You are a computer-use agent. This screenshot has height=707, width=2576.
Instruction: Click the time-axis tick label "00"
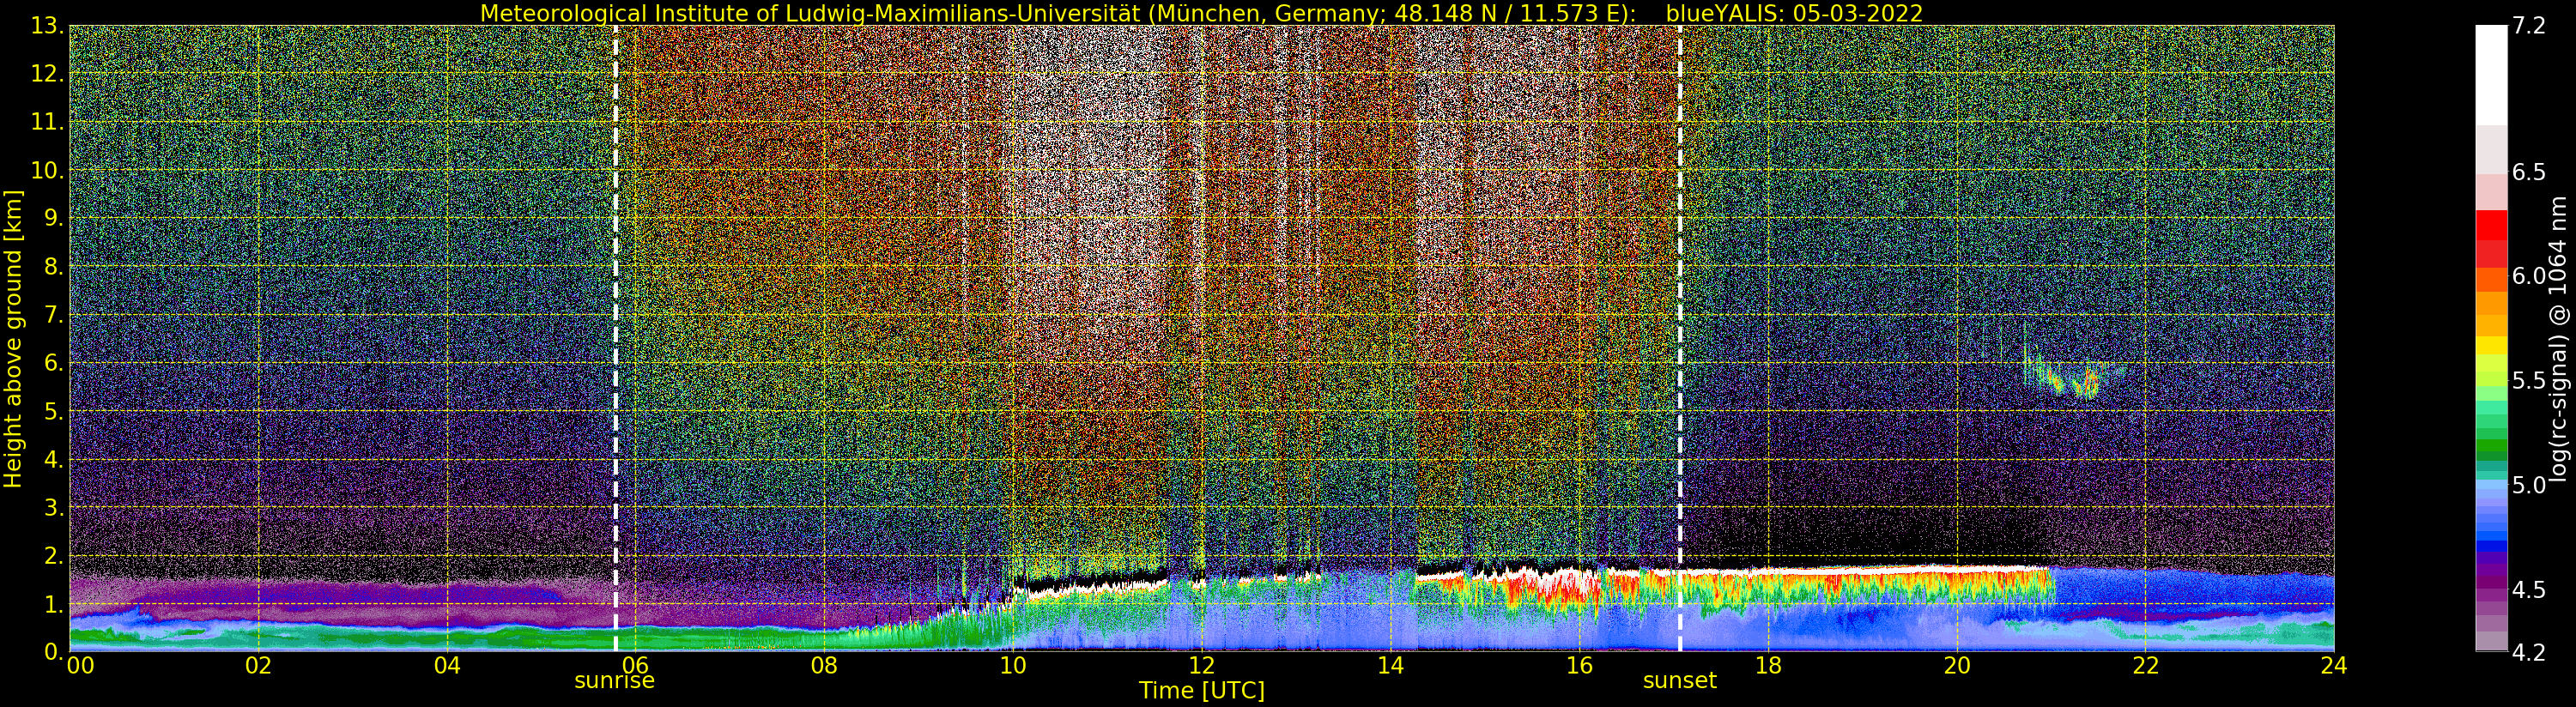tap(80, 666)
